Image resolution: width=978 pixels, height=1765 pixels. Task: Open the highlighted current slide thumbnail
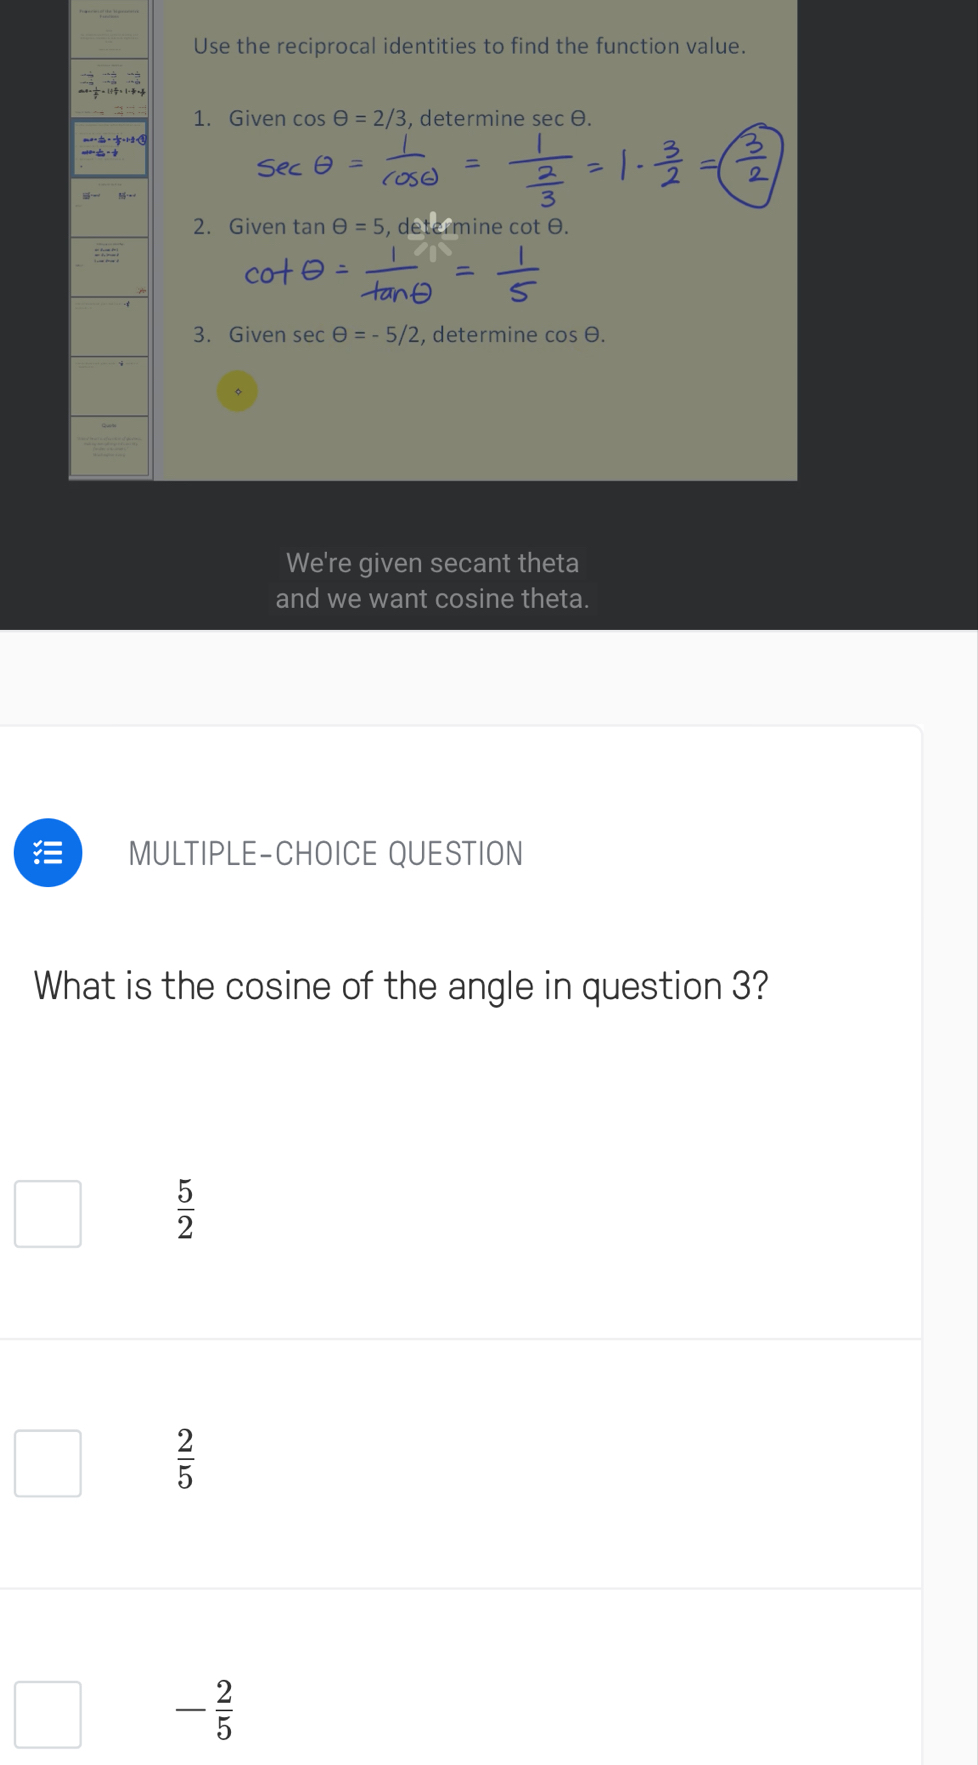[x=109, y=148]
